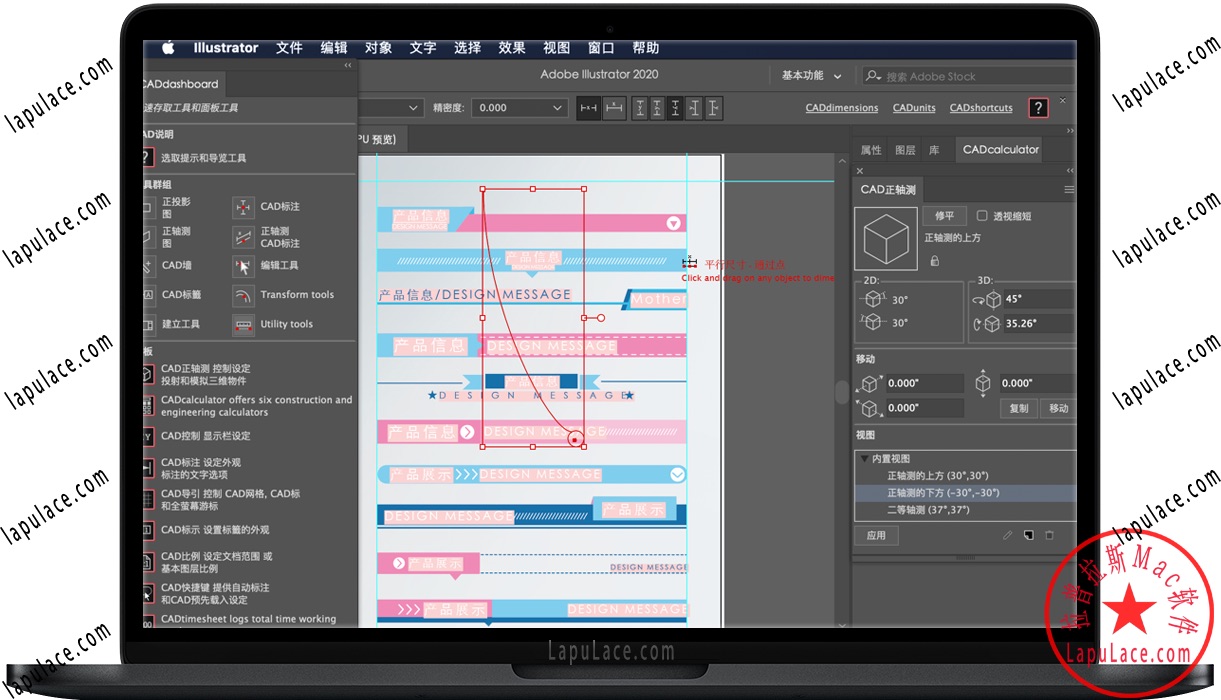Screen dimensions: 1221x700
Task: Click the CAD标签 tool icon
Action: [x=146, y=295]
